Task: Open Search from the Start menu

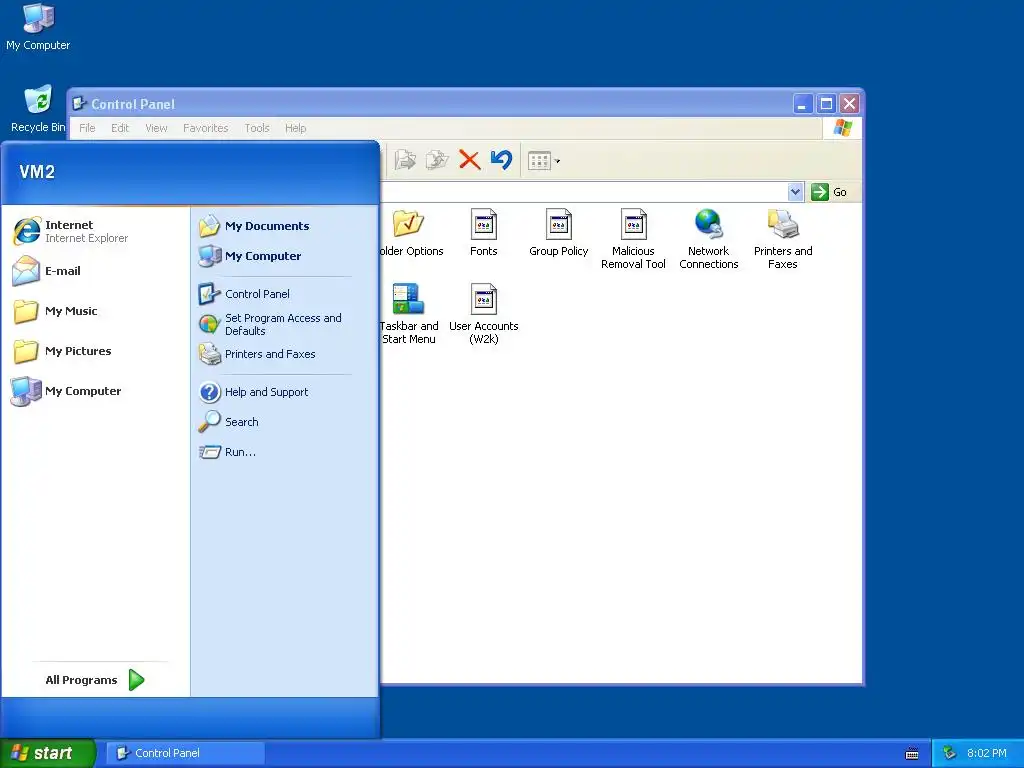Action: [229, 422]
